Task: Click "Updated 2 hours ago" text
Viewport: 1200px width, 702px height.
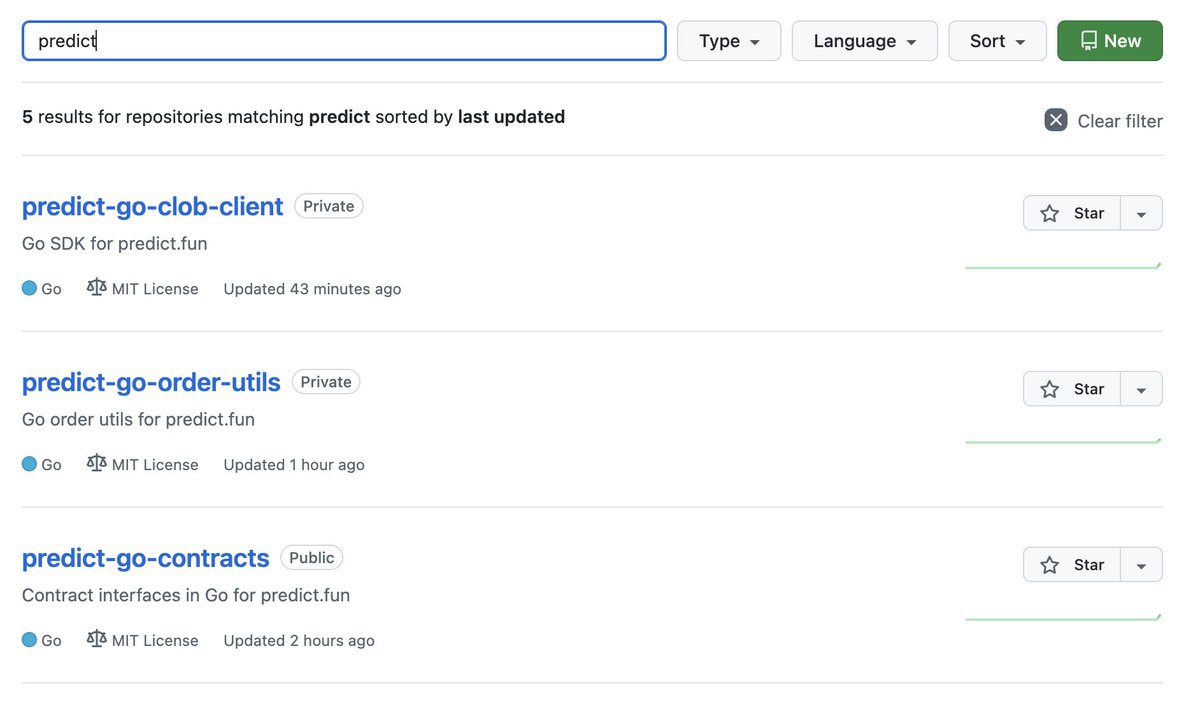Action: pyautogui.click(x=299, y=641)
